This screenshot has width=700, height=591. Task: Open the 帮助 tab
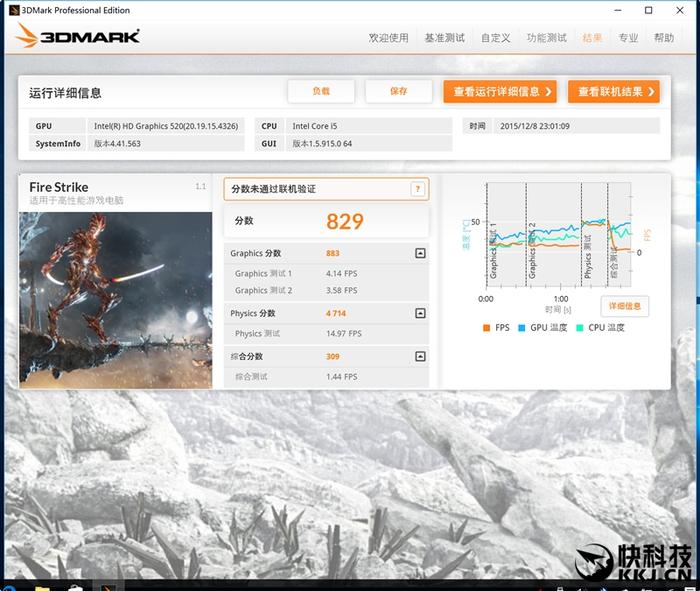click(x=664, y=38)
